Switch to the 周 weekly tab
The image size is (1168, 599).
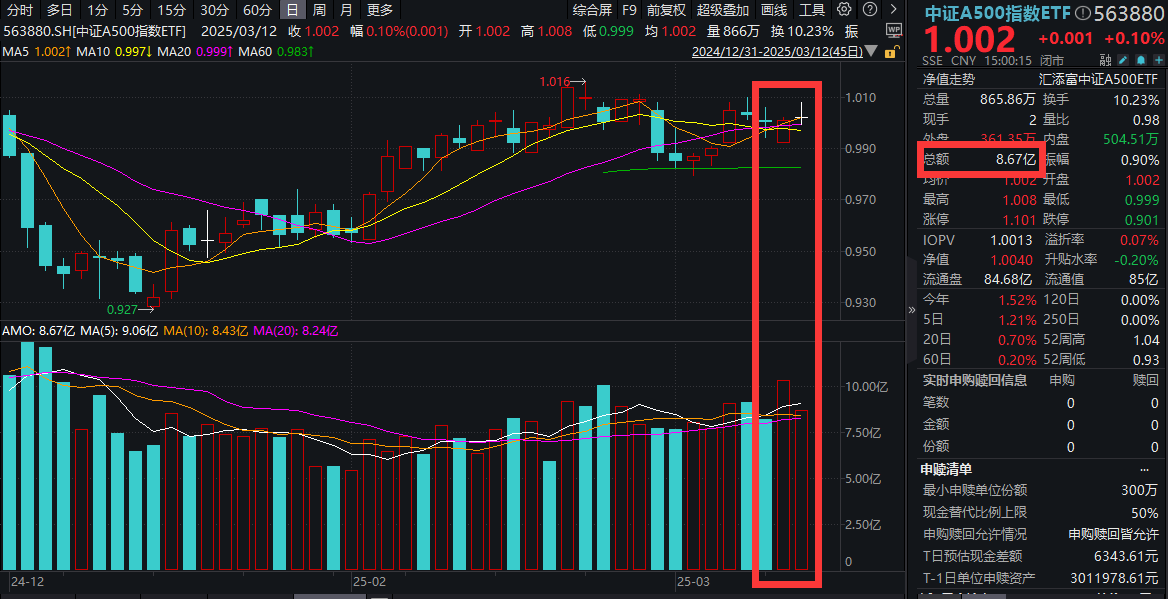[x=318, y=10]
